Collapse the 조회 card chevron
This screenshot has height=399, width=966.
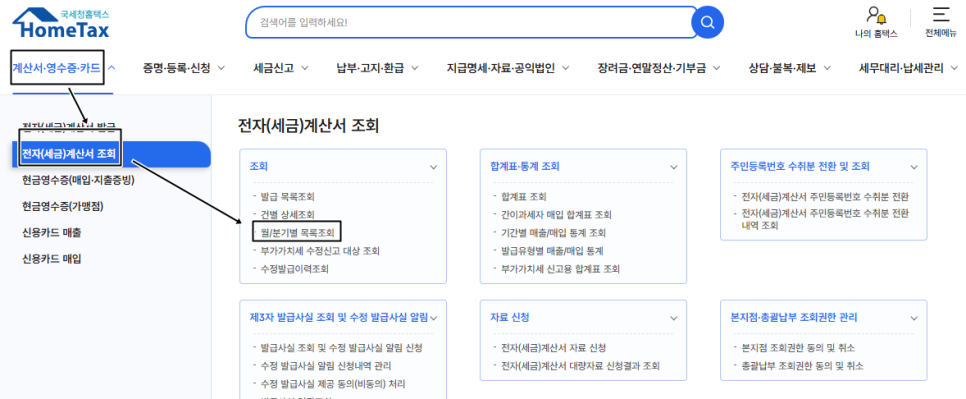tap(433, 167)
